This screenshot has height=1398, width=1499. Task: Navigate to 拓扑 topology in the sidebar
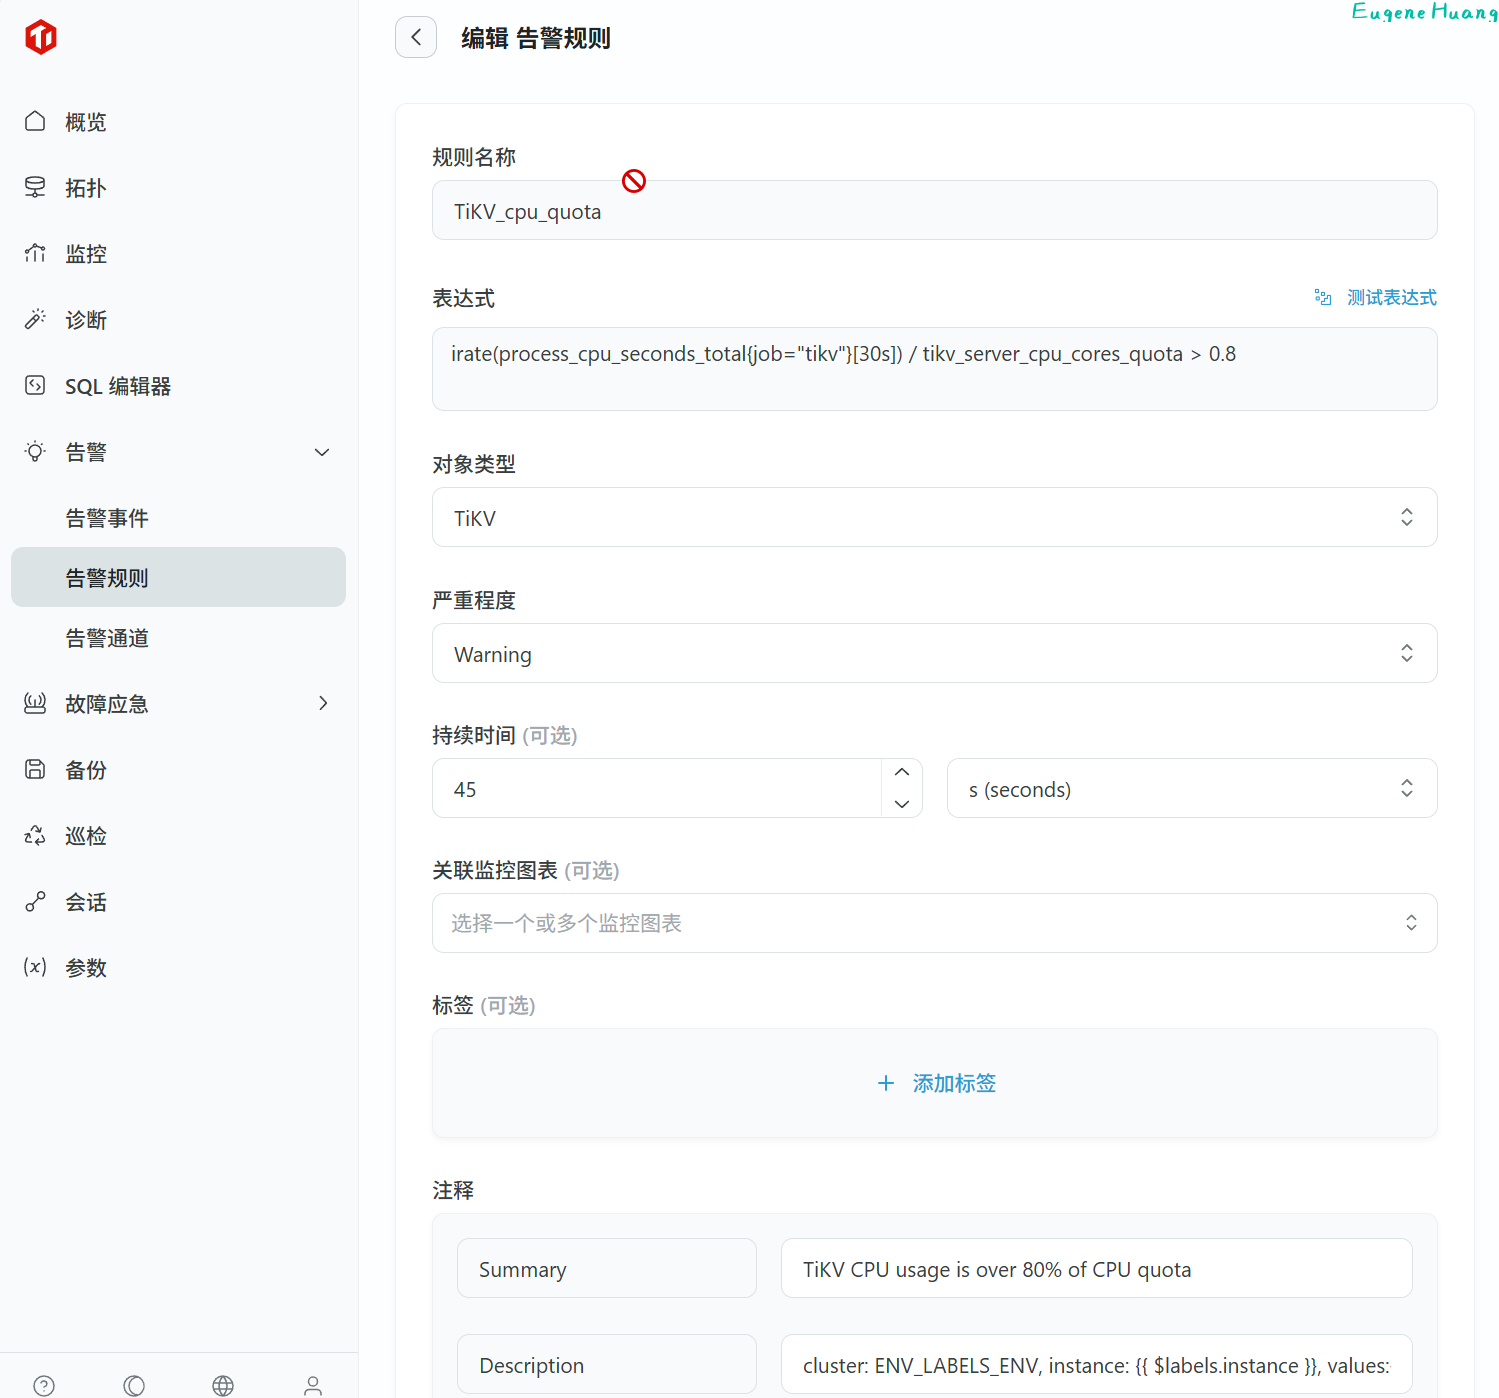coord(86,188)
